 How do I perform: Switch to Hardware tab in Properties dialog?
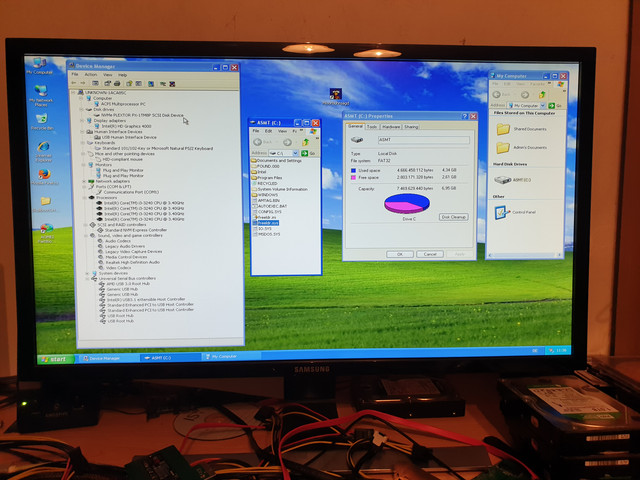(391, 127)
